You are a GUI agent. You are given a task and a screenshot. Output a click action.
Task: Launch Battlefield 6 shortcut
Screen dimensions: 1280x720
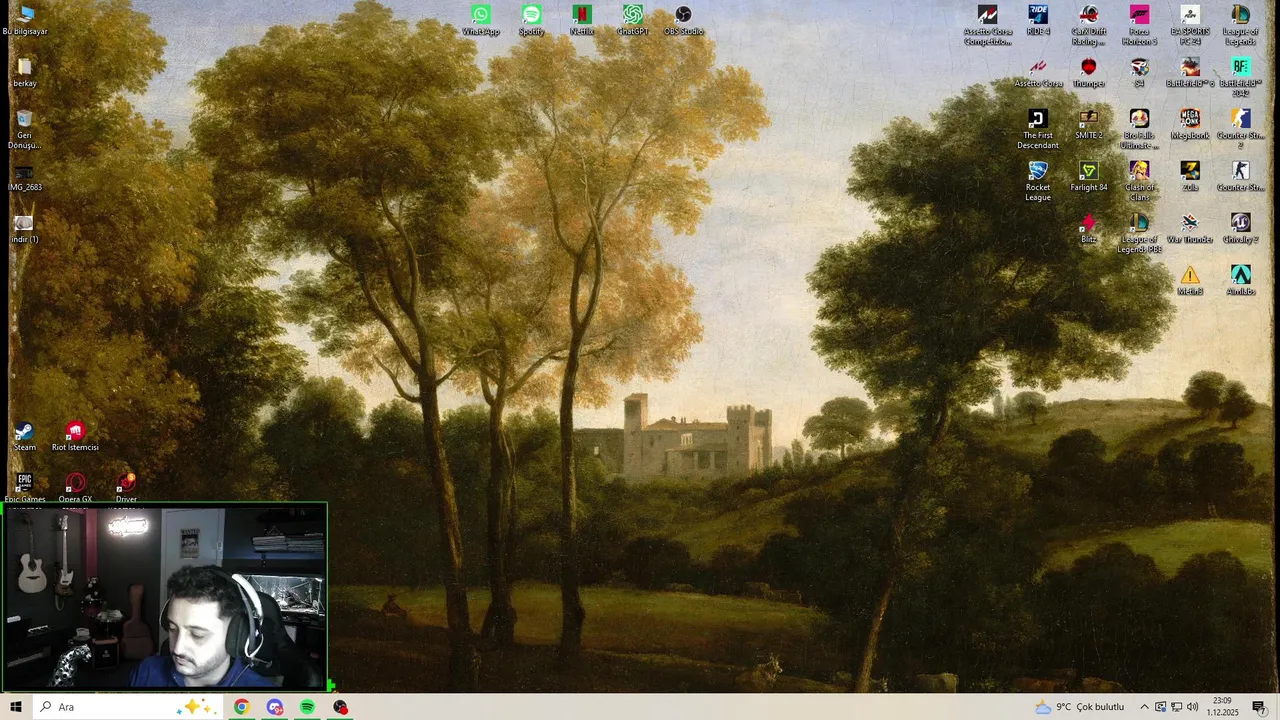(x=1189, y=73)
